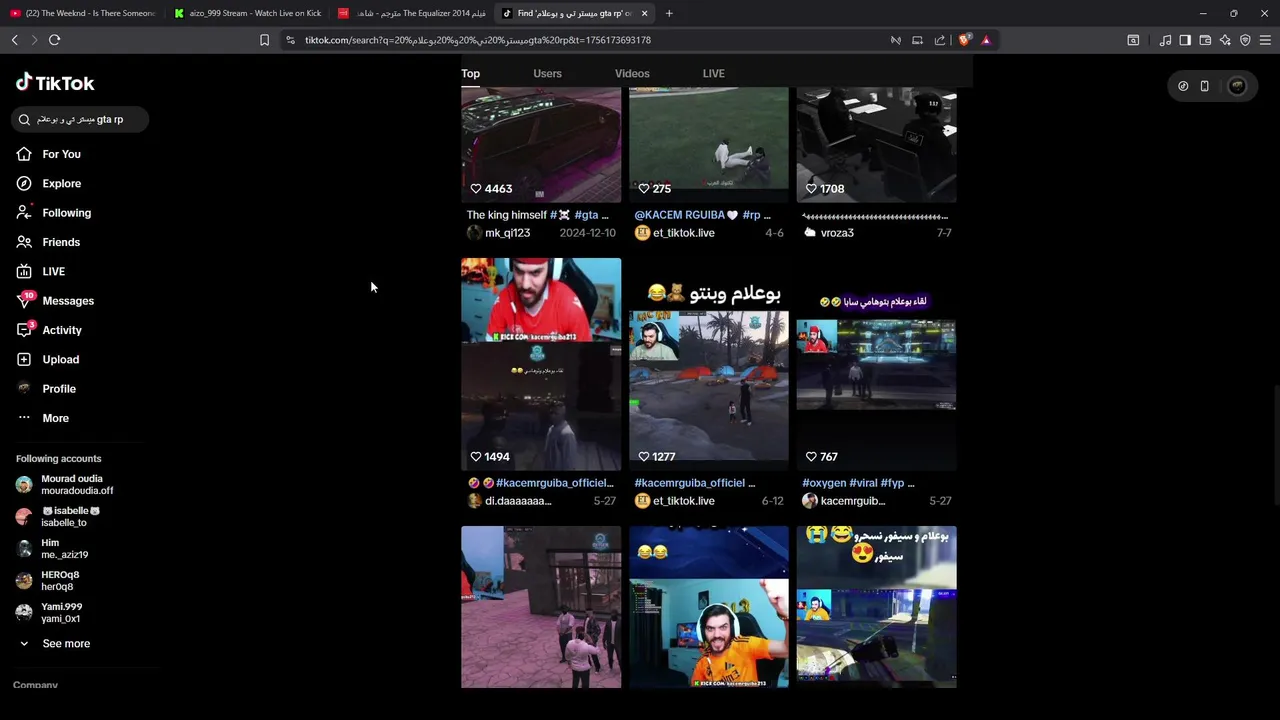Click the #oxygen #viral #fyp caption

[x=858, y=483]
